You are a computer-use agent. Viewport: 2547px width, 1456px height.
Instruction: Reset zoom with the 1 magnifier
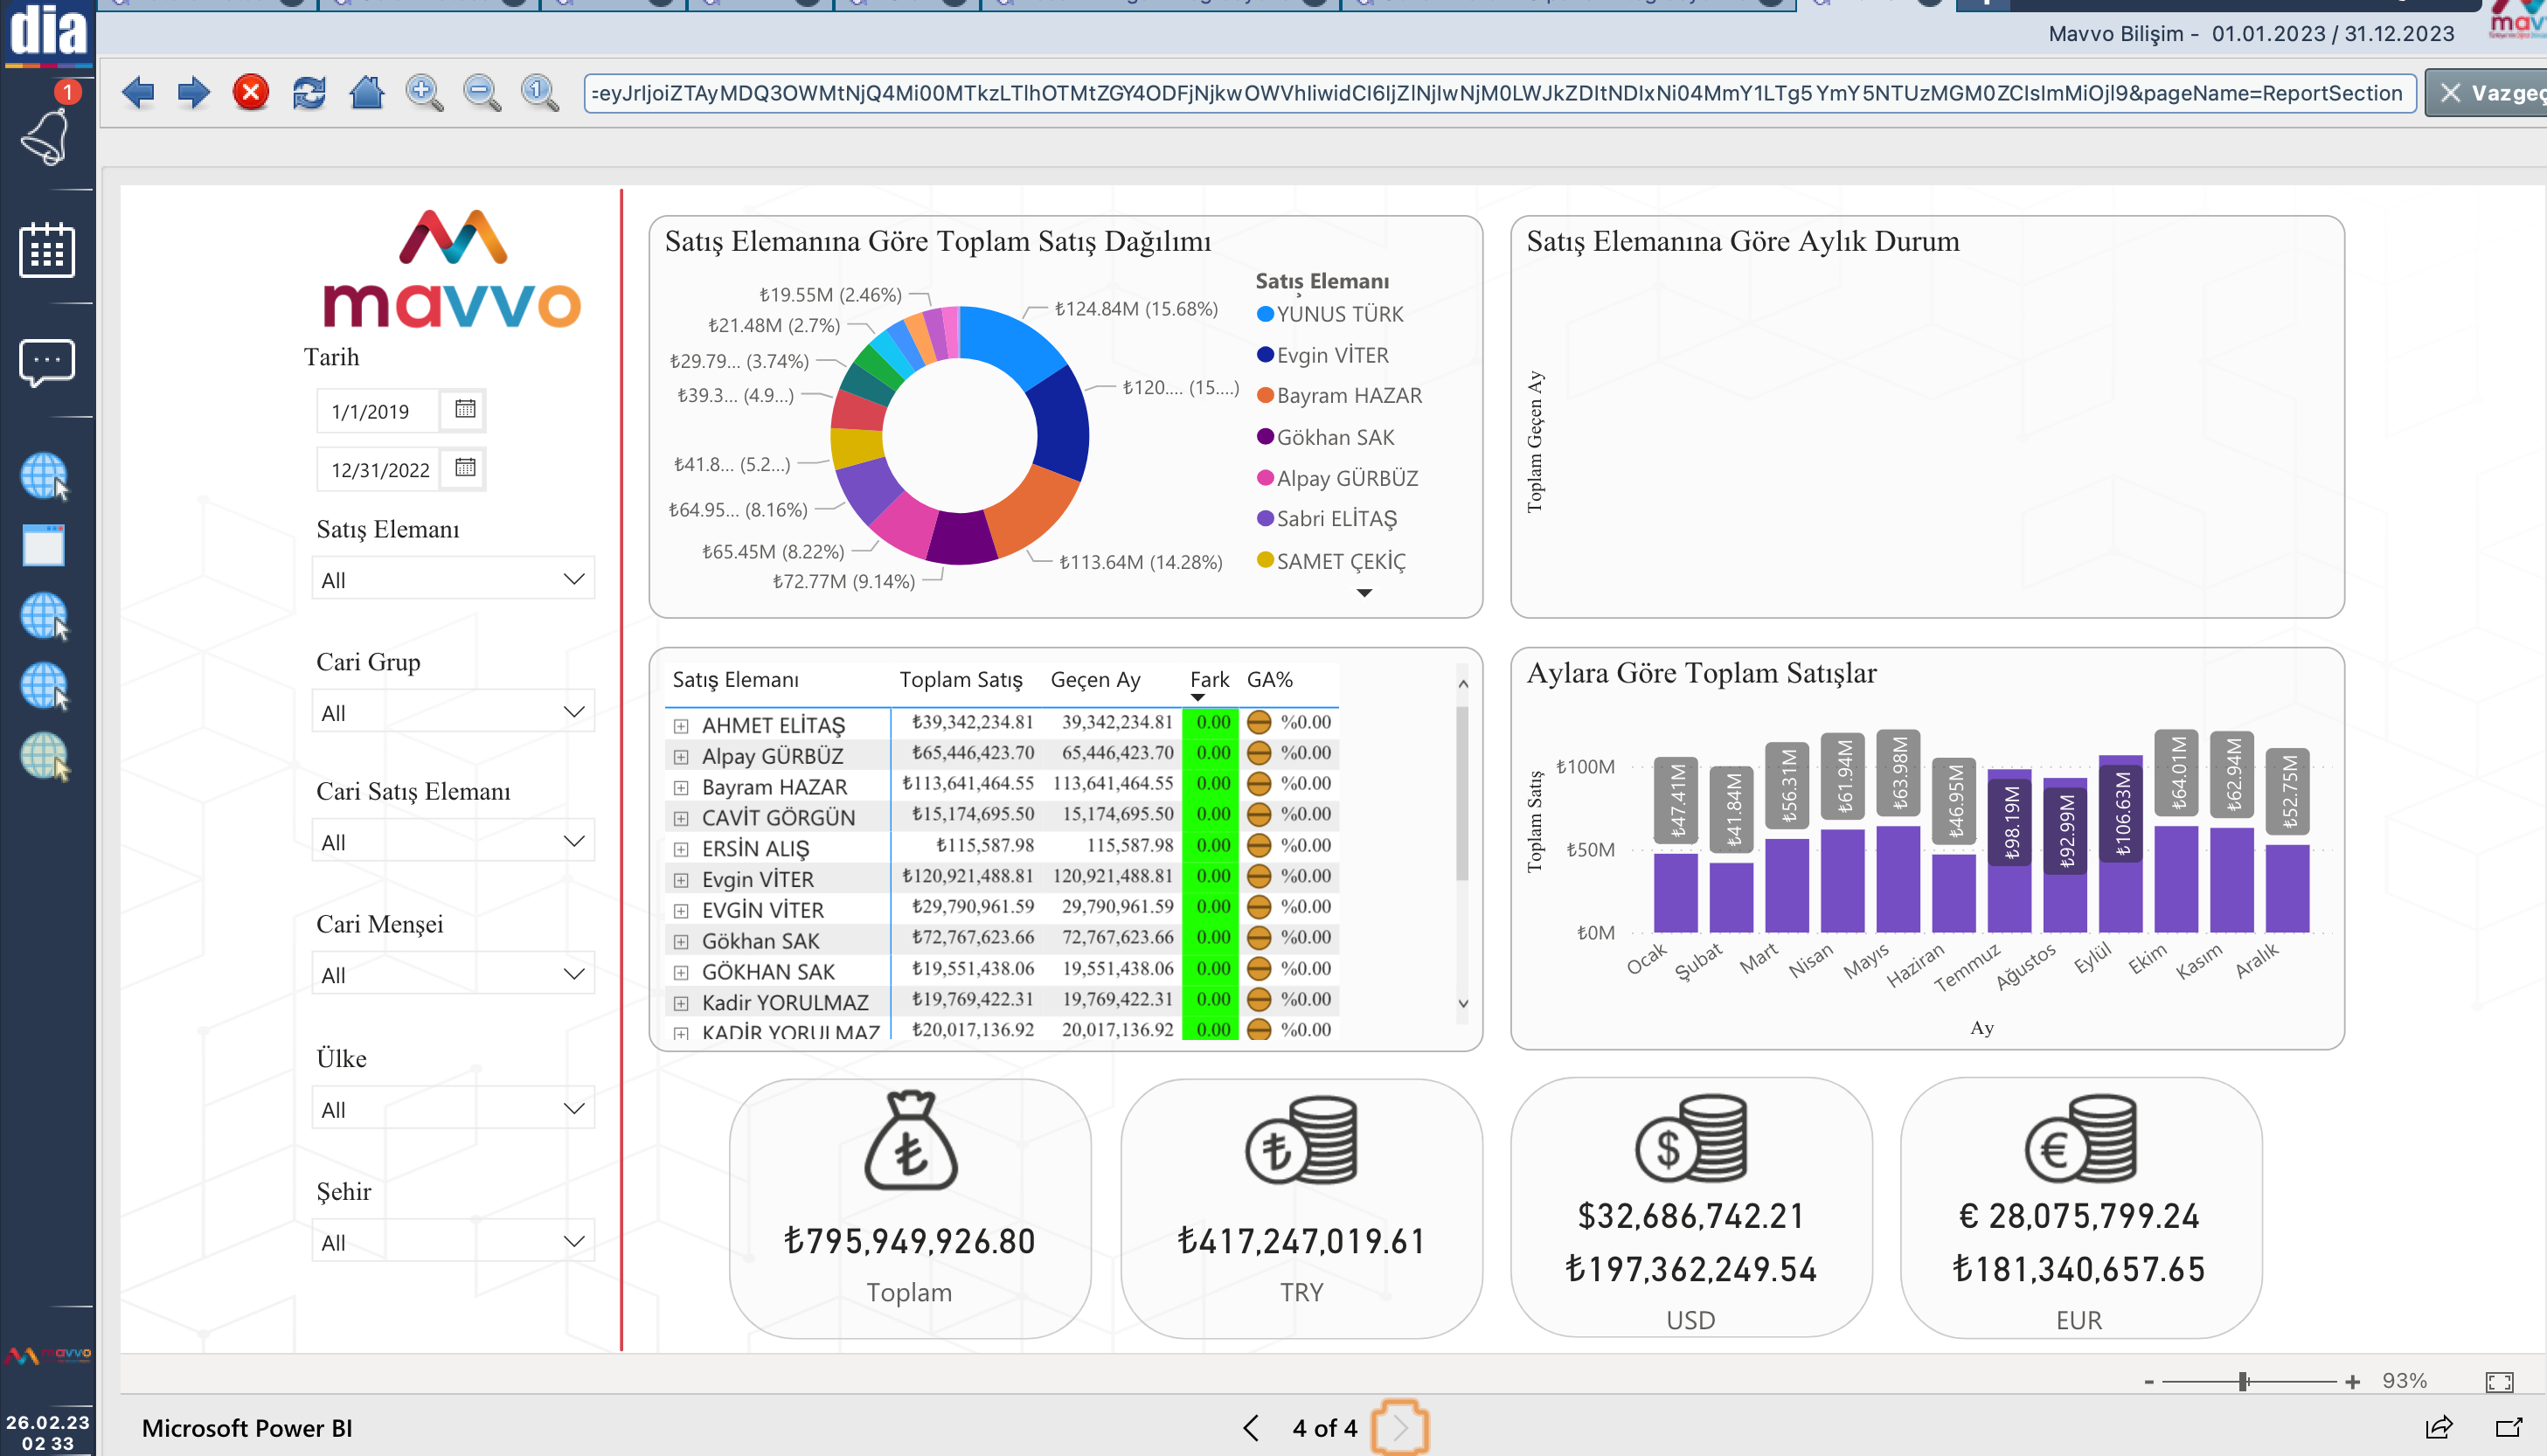540,93
